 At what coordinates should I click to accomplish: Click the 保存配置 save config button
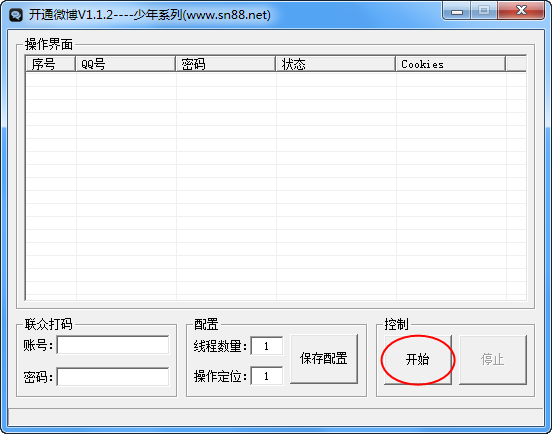tap(324, 359)
